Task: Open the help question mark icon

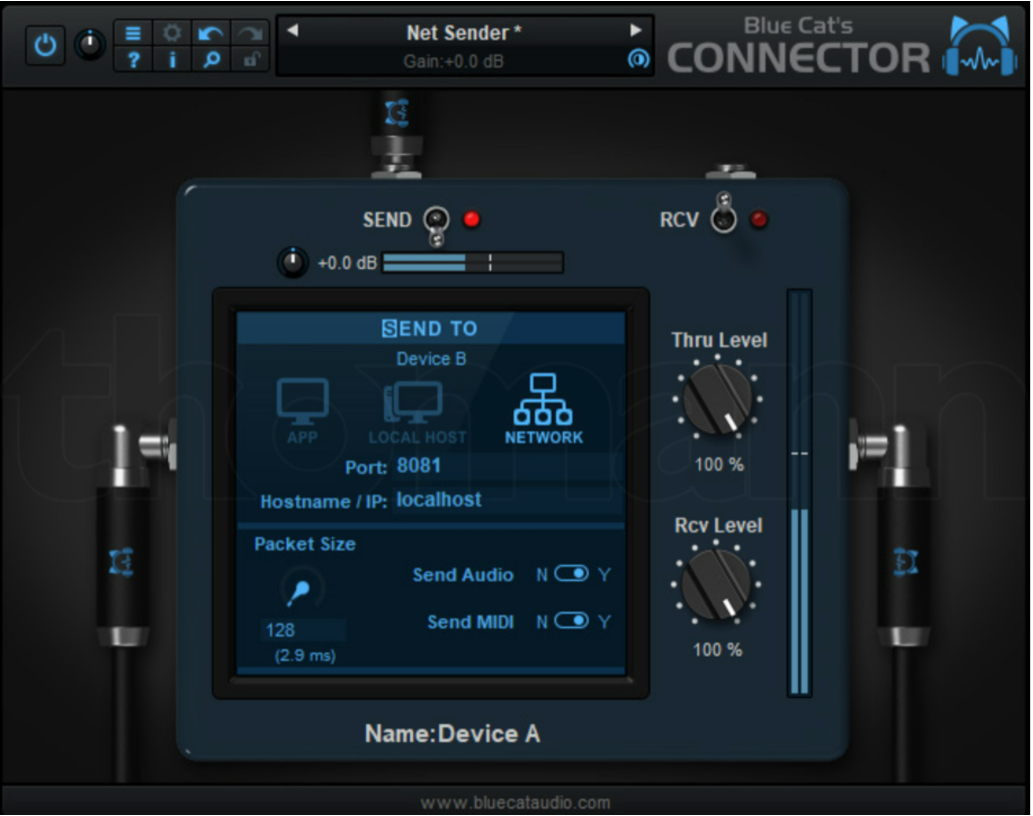Action: (133, 59)
